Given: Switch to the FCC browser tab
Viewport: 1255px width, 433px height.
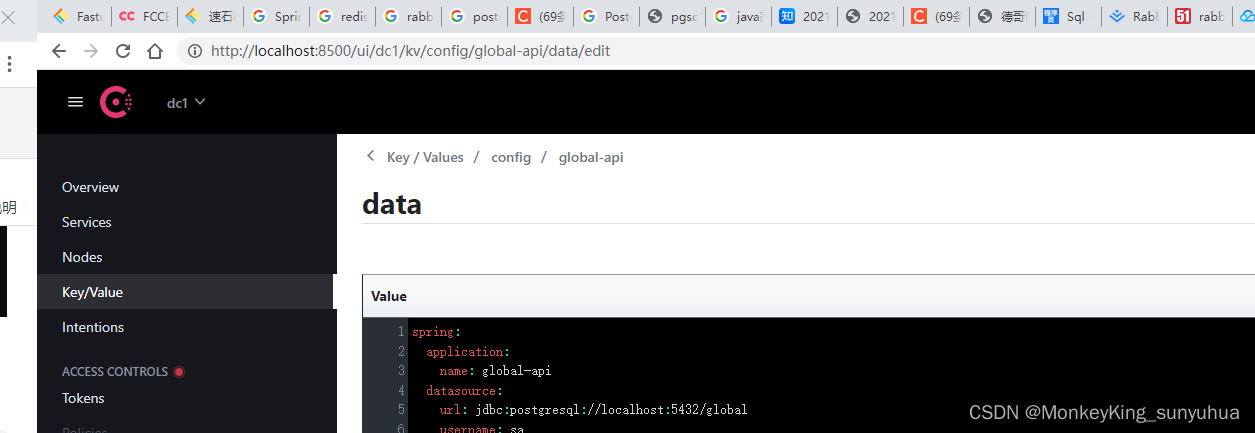Looking at the screenshot, I should tap(143, 16).
